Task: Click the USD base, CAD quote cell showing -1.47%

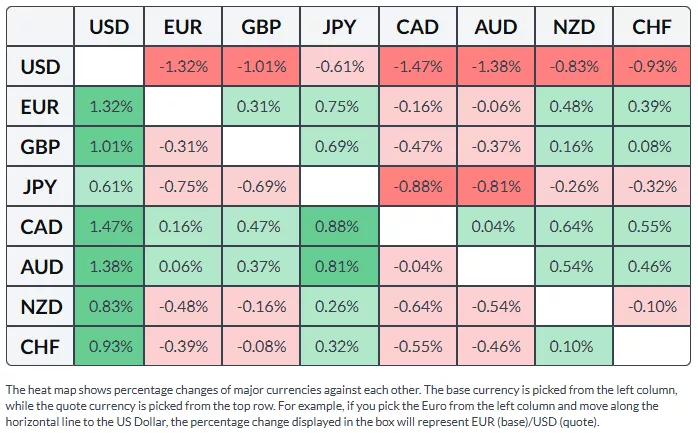Action: pos(418,67)
